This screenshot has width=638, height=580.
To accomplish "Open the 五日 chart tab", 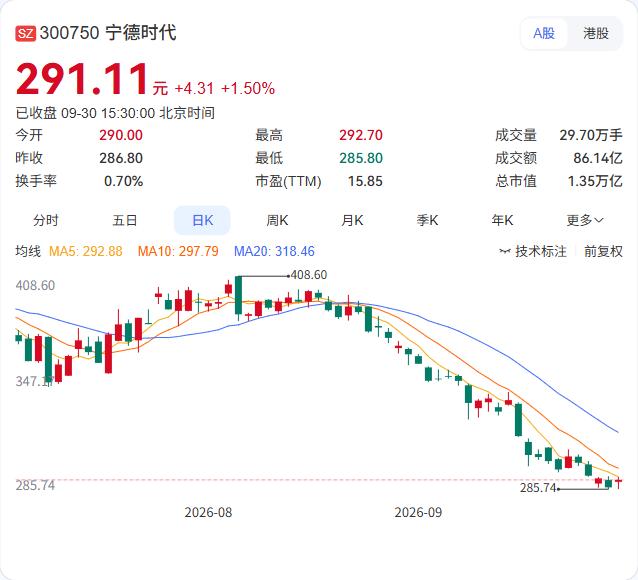I will [125, 221].
